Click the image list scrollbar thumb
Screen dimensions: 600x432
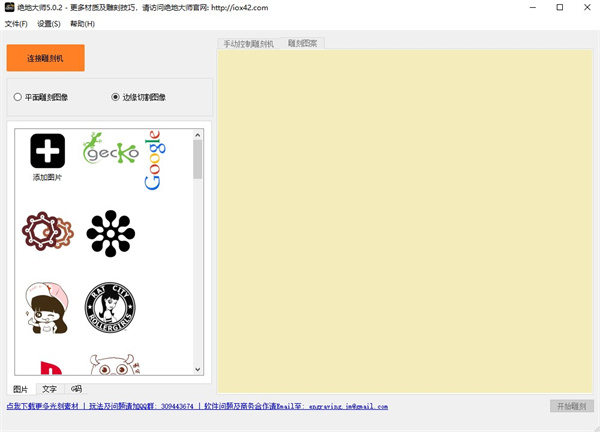pos(197,159)
